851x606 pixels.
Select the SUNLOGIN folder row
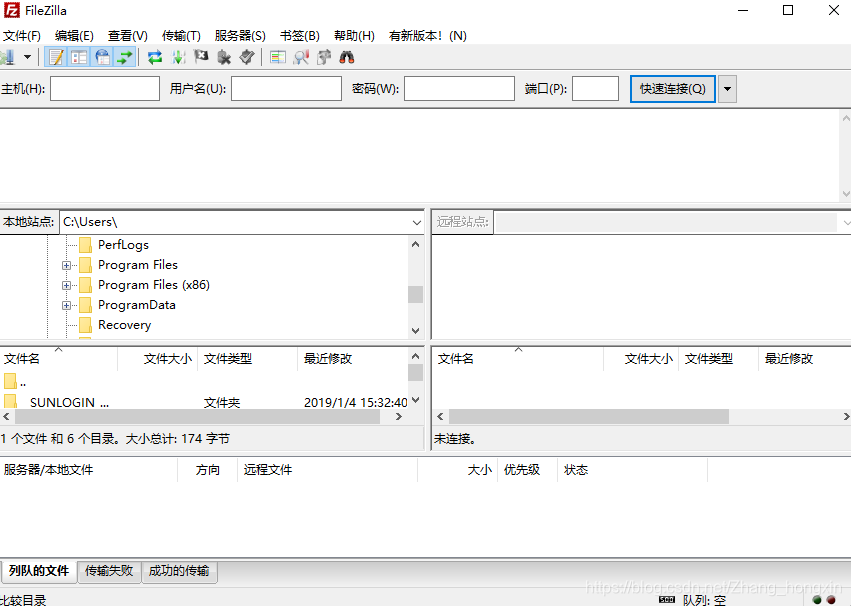click(x=204, y=402)
